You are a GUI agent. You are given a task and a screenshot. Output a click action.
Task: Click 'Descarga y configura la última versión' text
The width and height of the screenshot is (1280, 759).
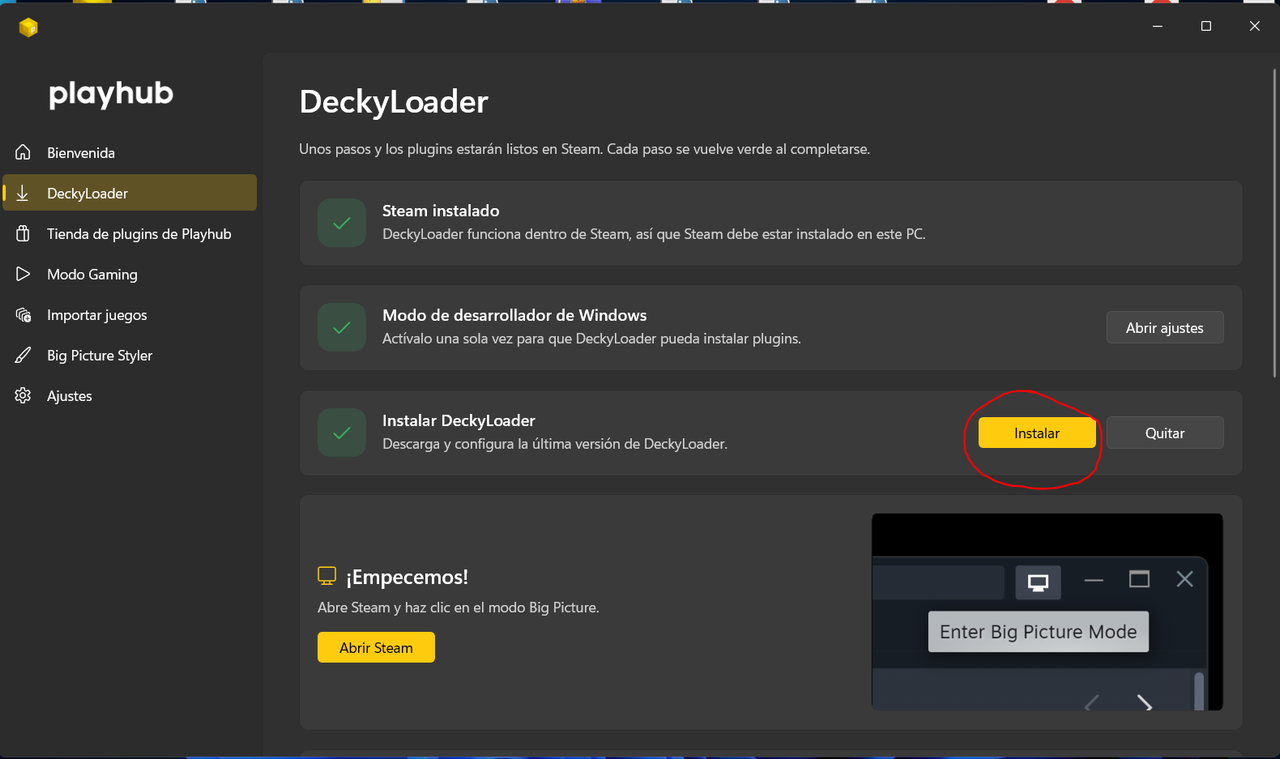tap(555, 443)
